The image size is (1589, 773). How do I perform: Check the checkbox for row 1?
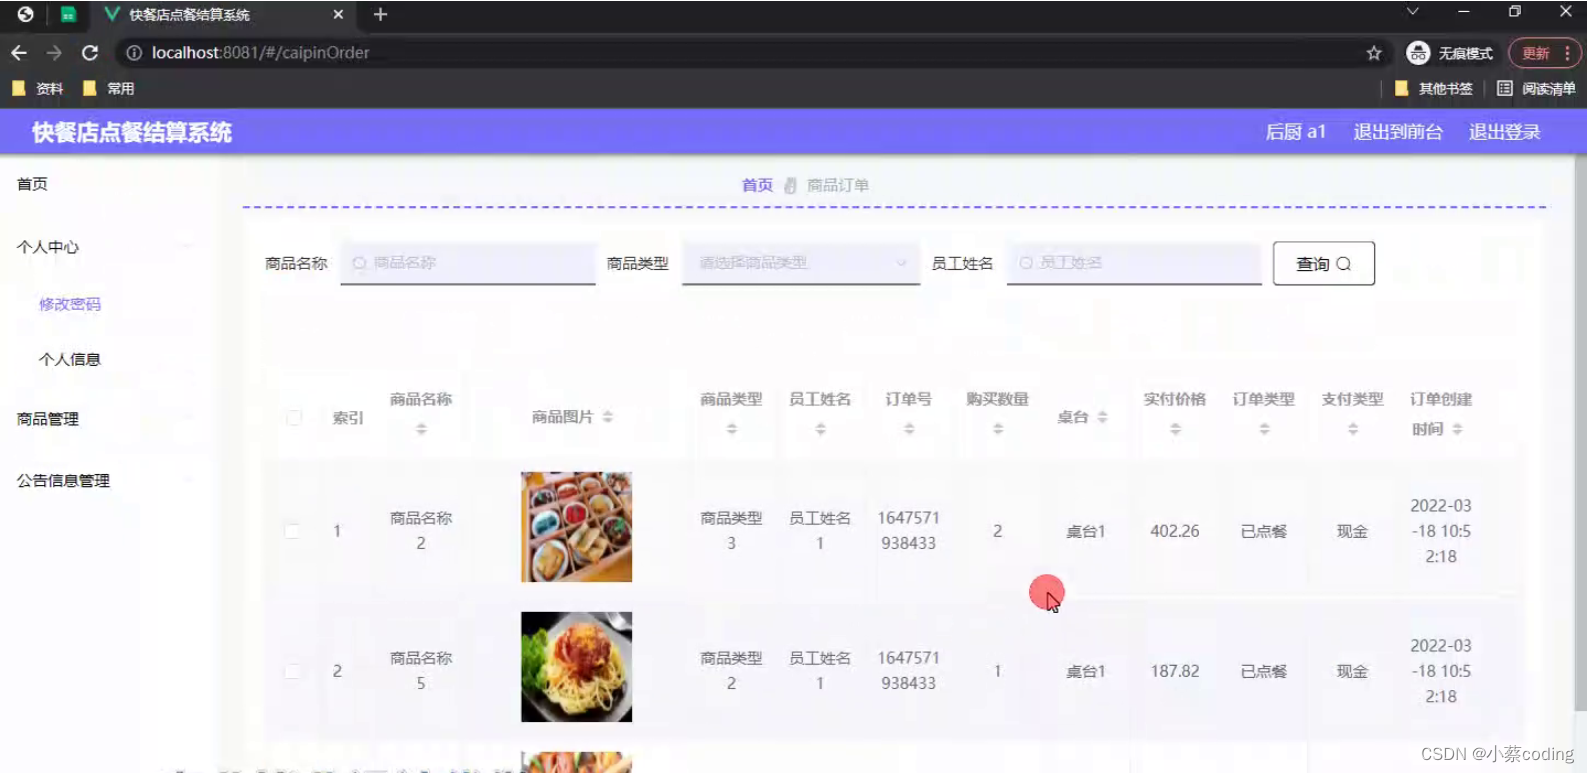292,531
